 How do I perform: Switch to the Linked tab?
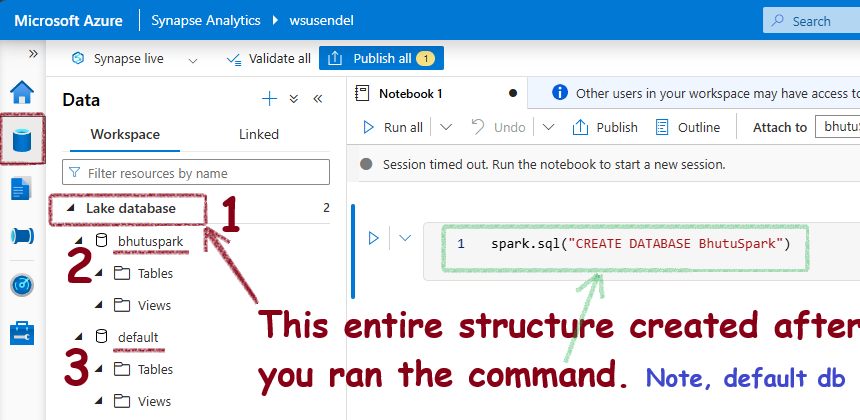click(x=259, y=134)
